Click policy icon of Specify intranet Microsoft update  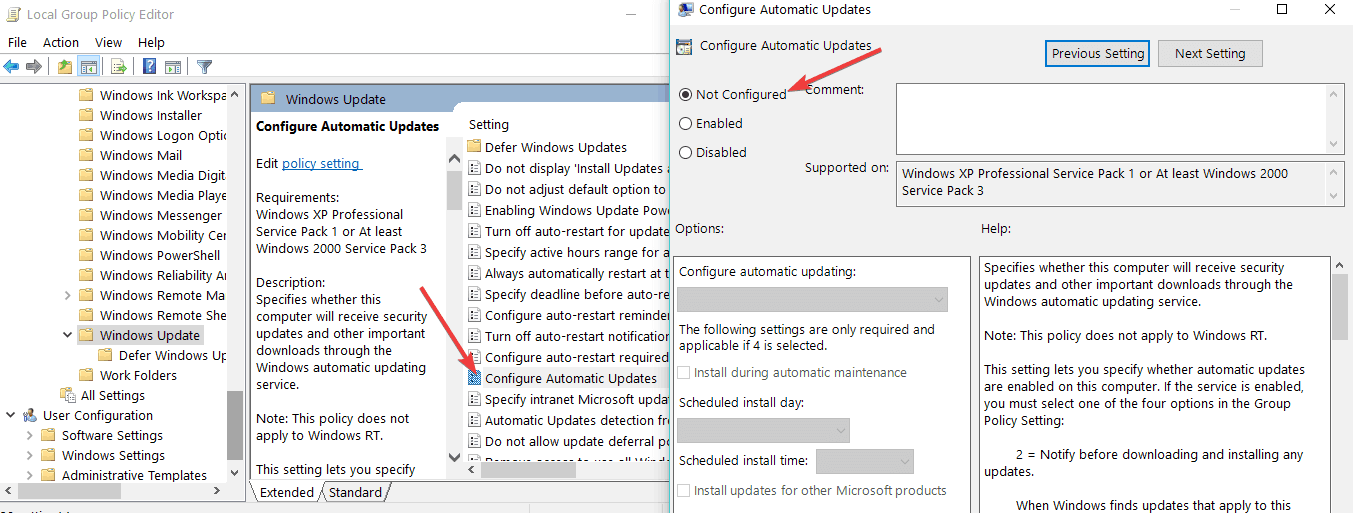pos(475,399)
